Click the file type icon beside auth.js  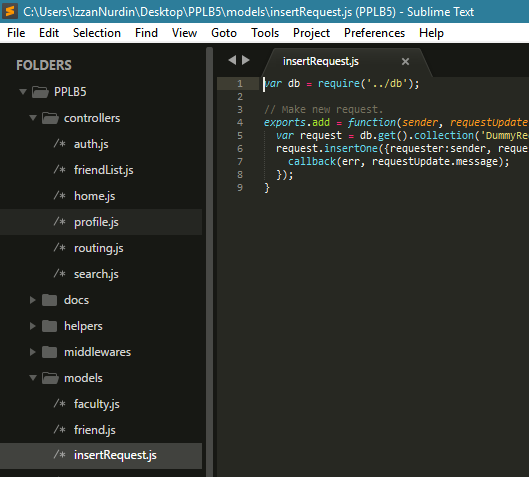coord(60,144)
